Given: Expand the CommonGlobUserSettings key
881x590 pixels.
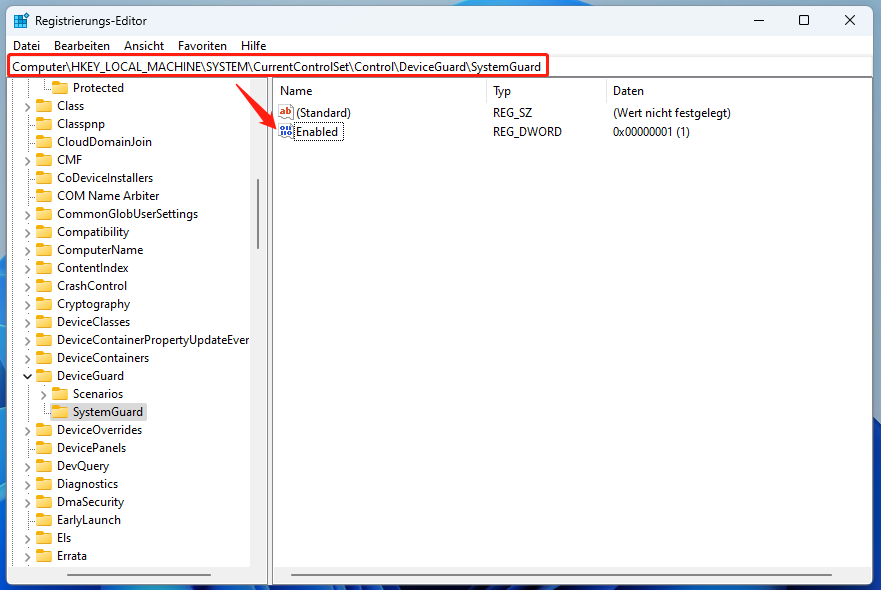Looking at the screenshot, I should [x=28, y=214].
